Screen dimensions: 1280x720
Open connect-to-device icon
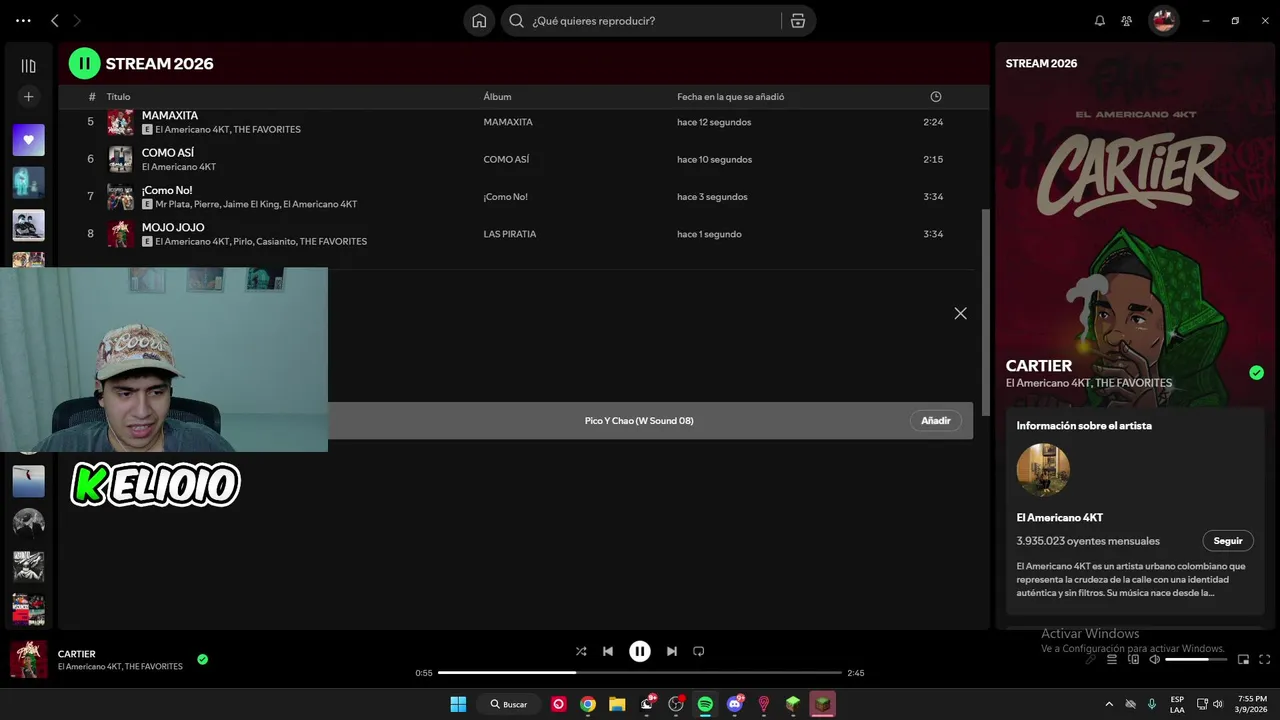coord(1134,659)
